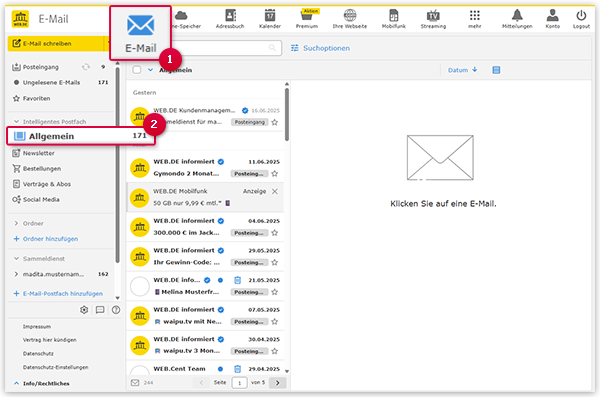Click the Seite page number field

(x=240, y=382)
